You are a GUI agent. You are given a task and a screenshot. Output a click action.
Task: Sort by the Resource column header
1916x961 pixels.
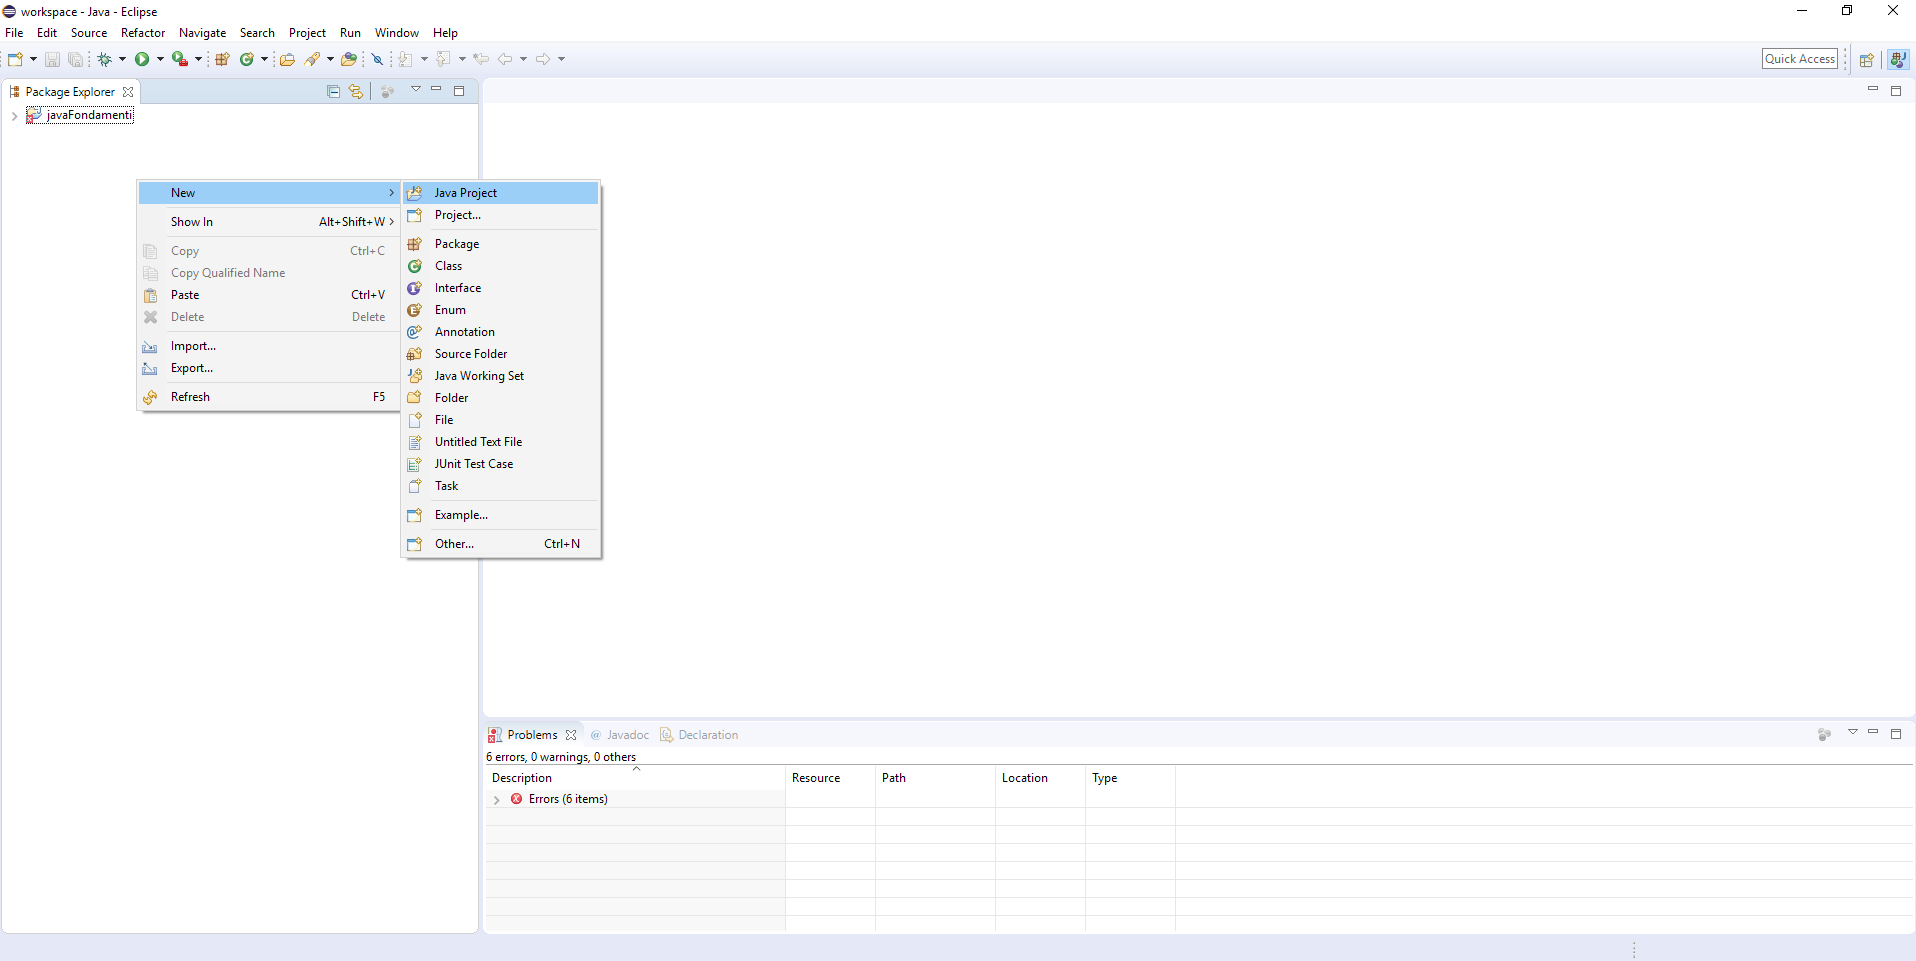[x=830, y=778]
